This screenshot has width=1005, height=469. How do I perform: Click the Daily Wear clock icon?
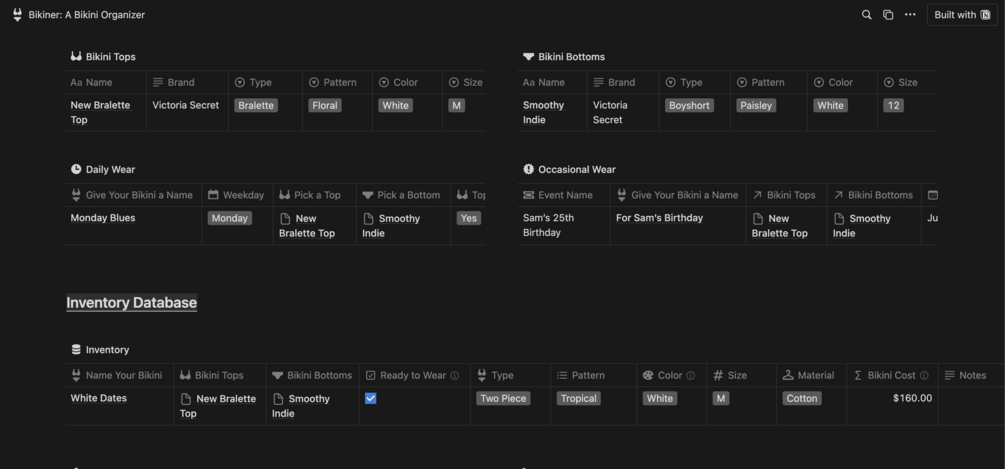76,170
